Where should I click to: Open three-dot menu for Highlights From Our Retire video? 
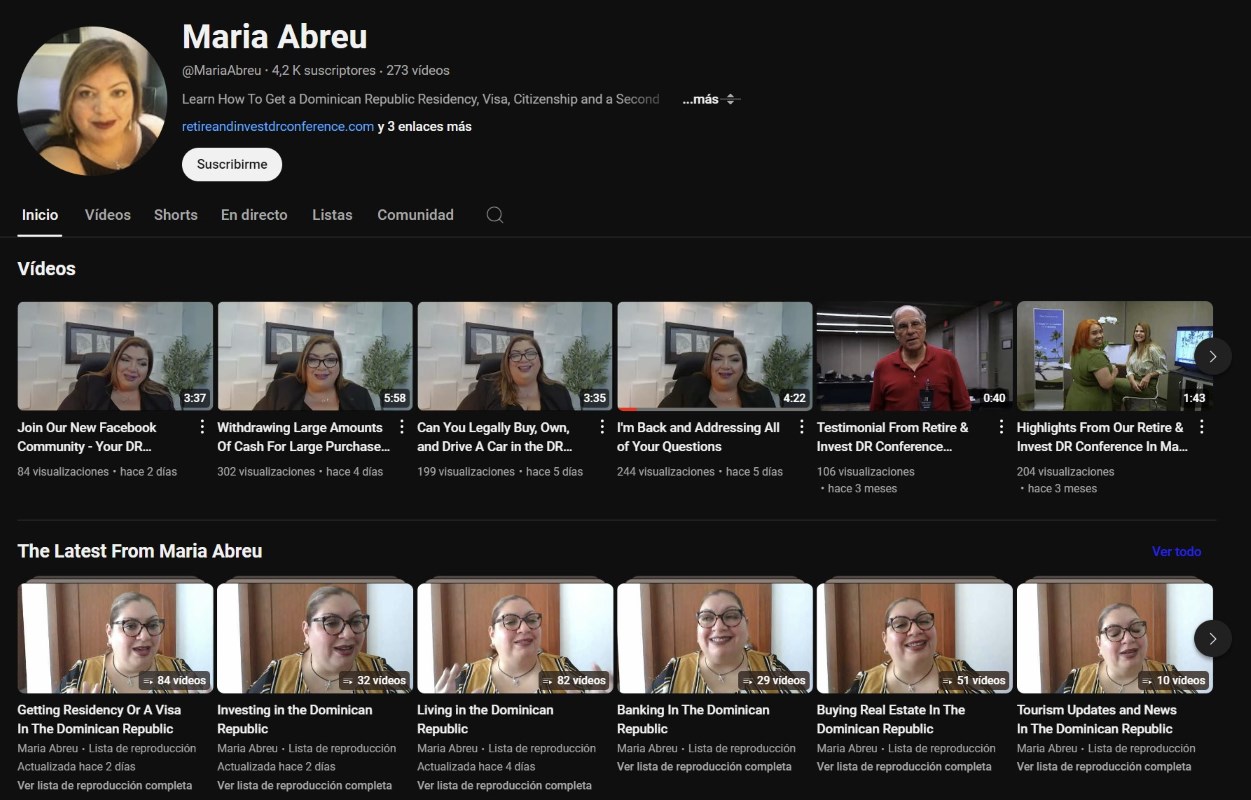click(1202, 427)
